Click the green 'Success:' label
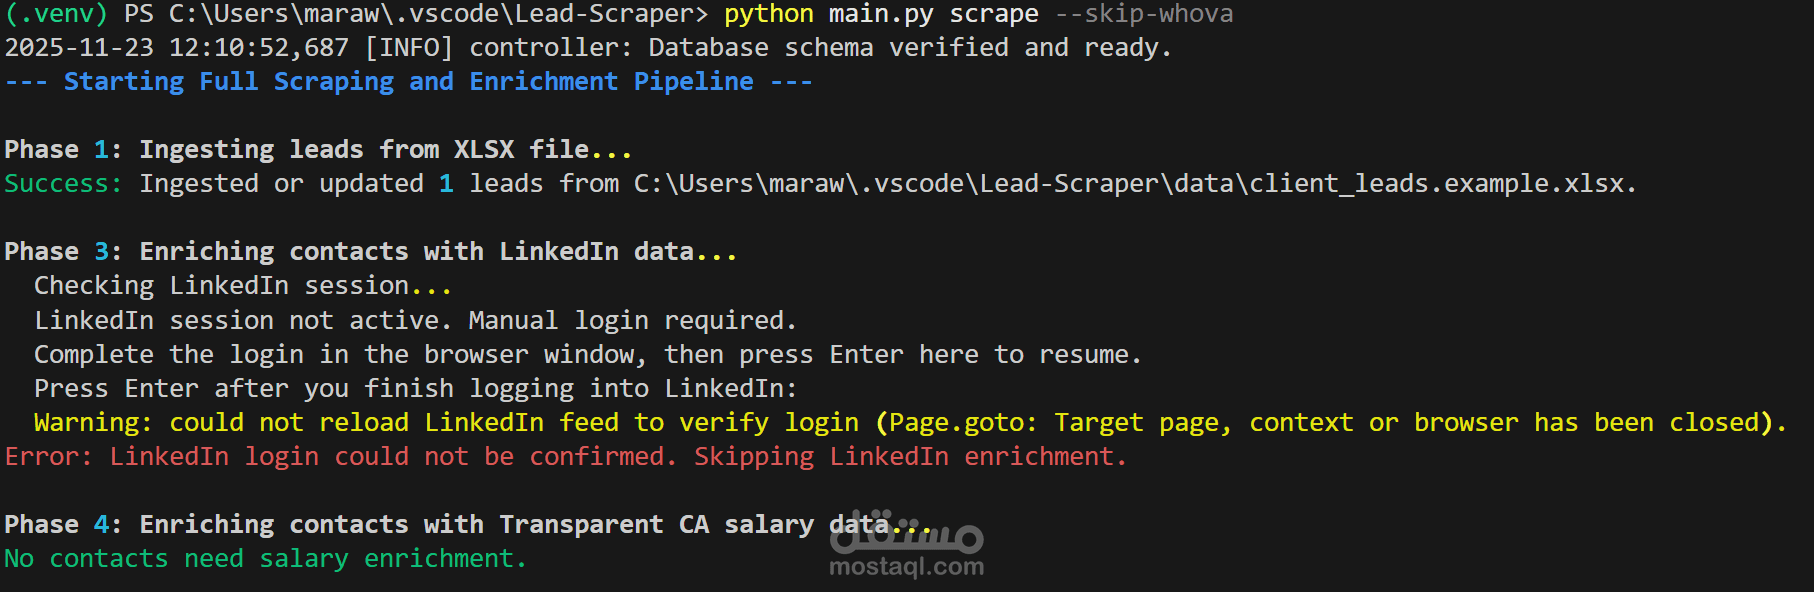This screenshot has height=592, width=1814. point(63,184)
